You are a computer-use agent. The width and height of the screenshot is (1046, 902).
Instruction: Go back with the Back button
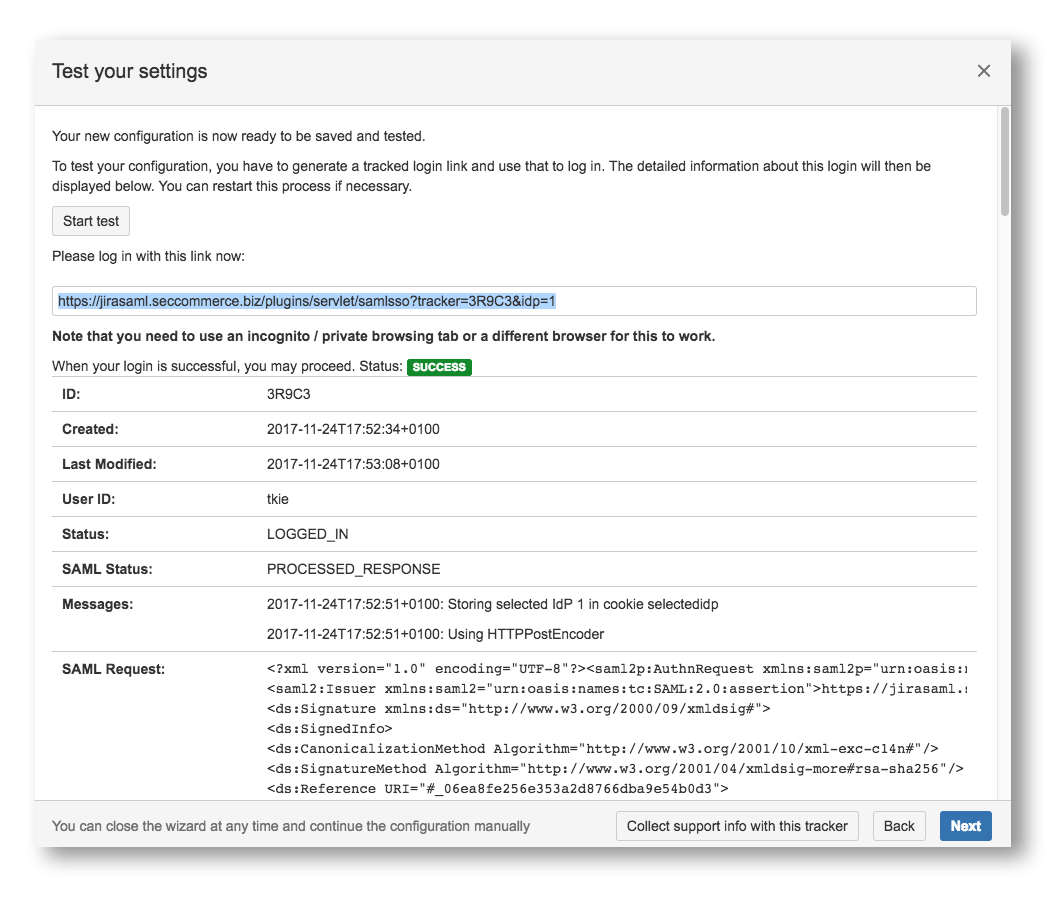tap(898, 826)
